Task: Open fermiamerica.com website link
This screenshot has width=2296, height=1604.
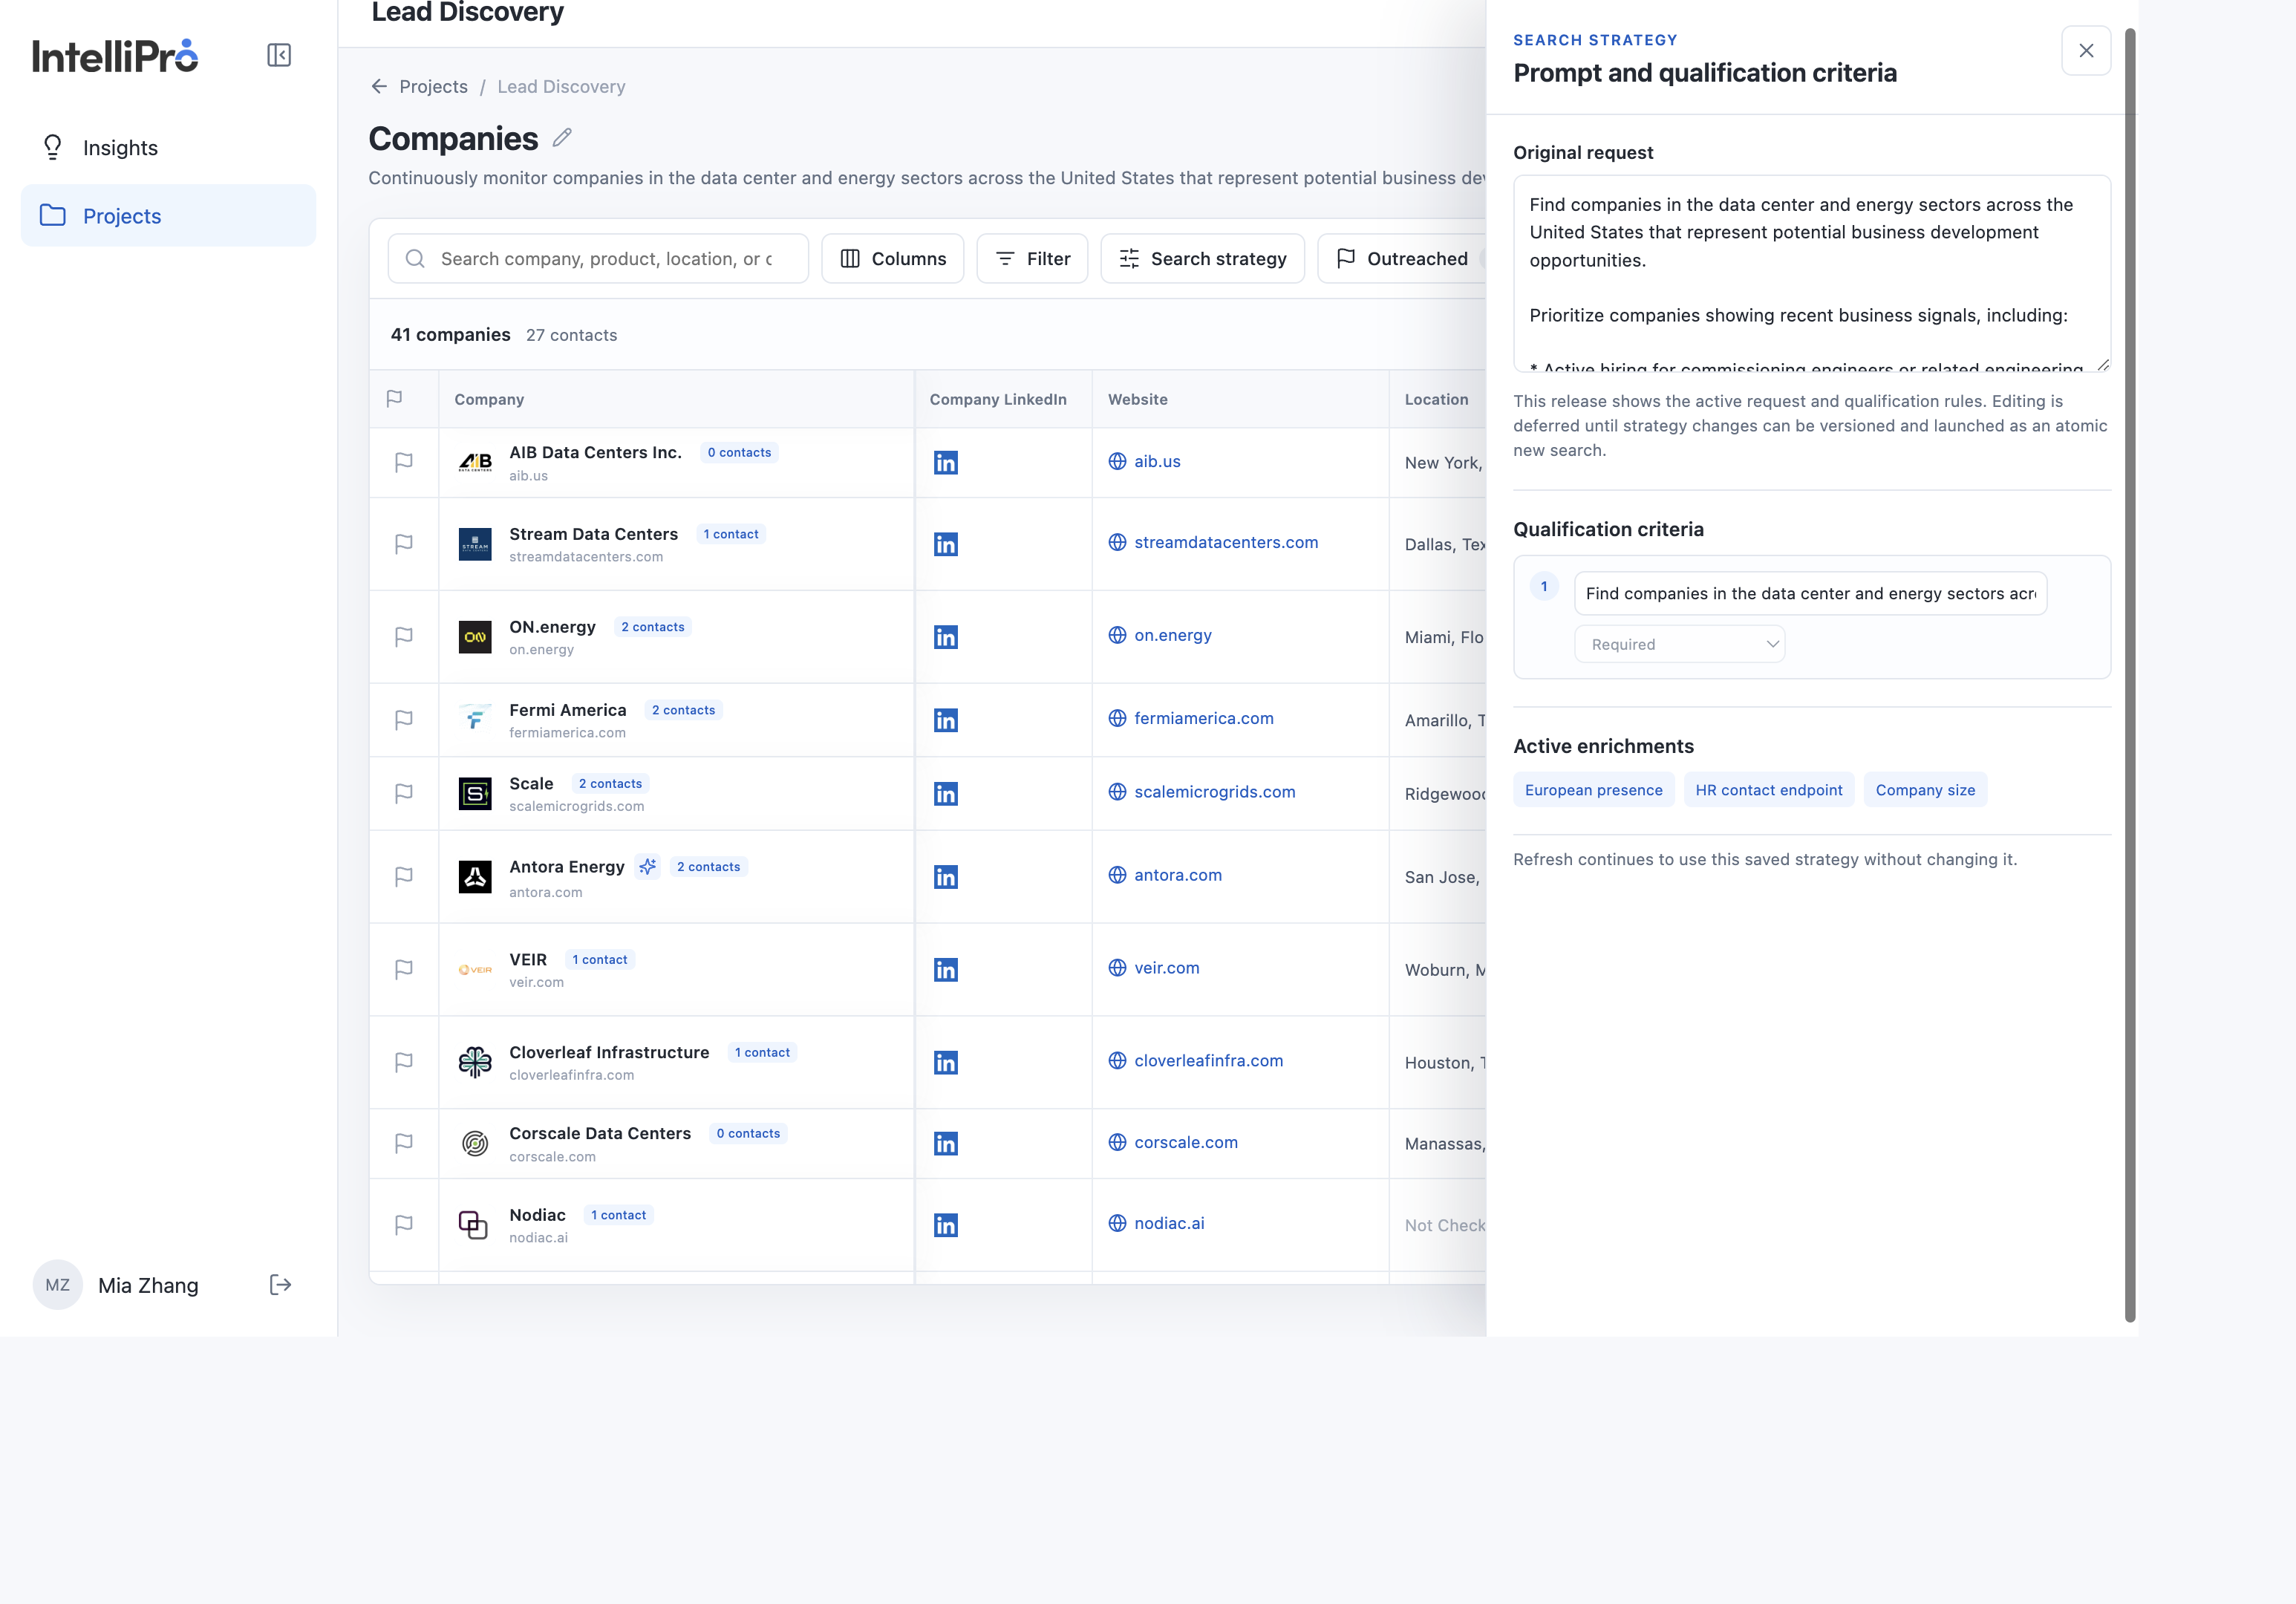Action: (x=1204, y=718)
